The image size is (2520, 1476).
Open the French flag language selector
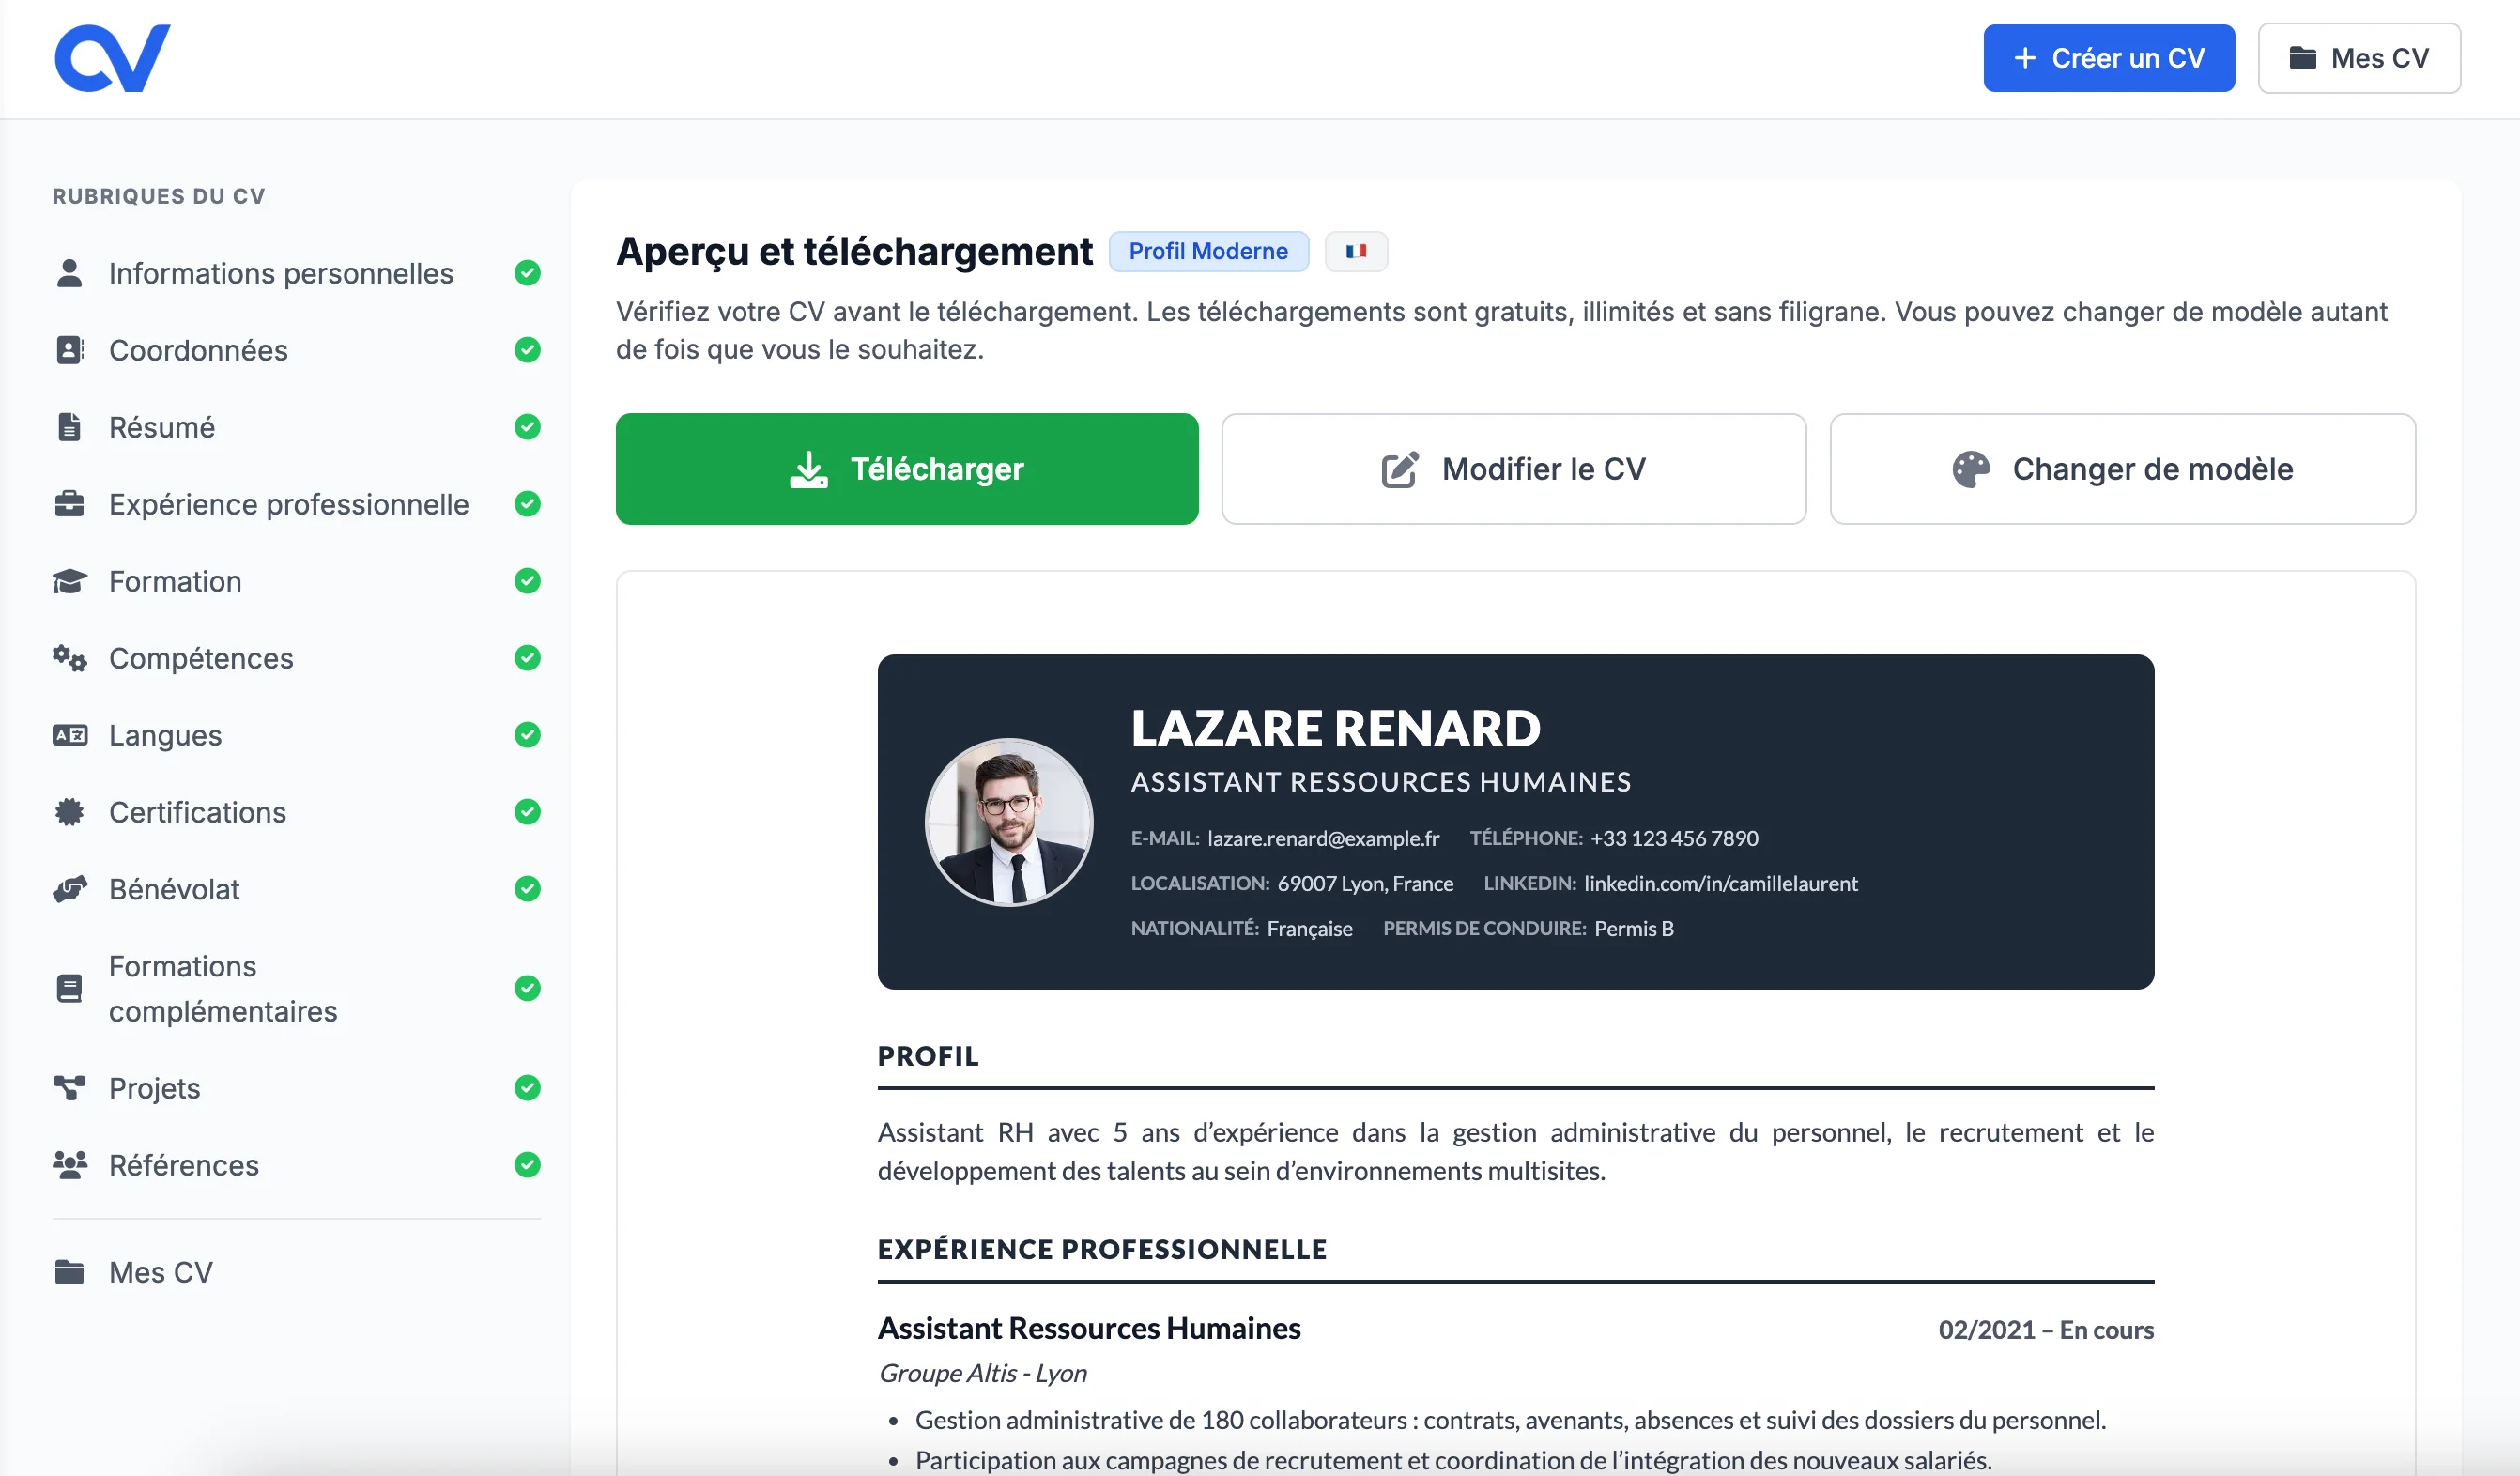click(x=1355, y=251)
